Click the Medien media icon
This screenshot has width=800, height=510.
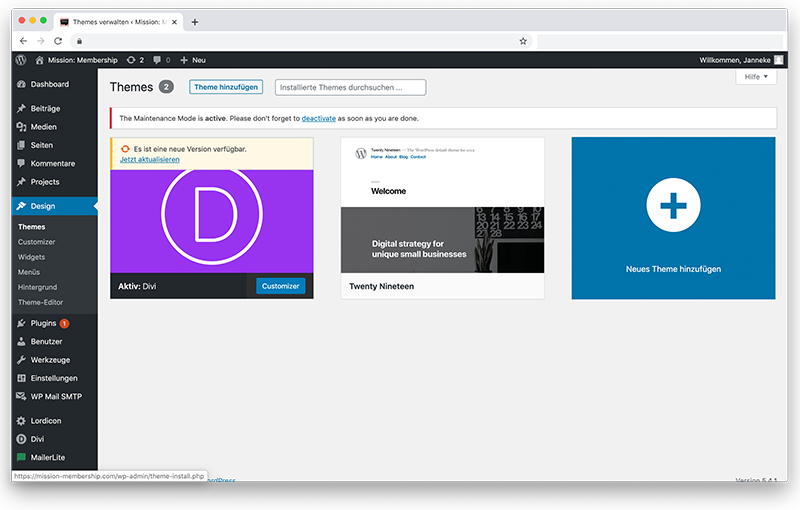point(21,127)
